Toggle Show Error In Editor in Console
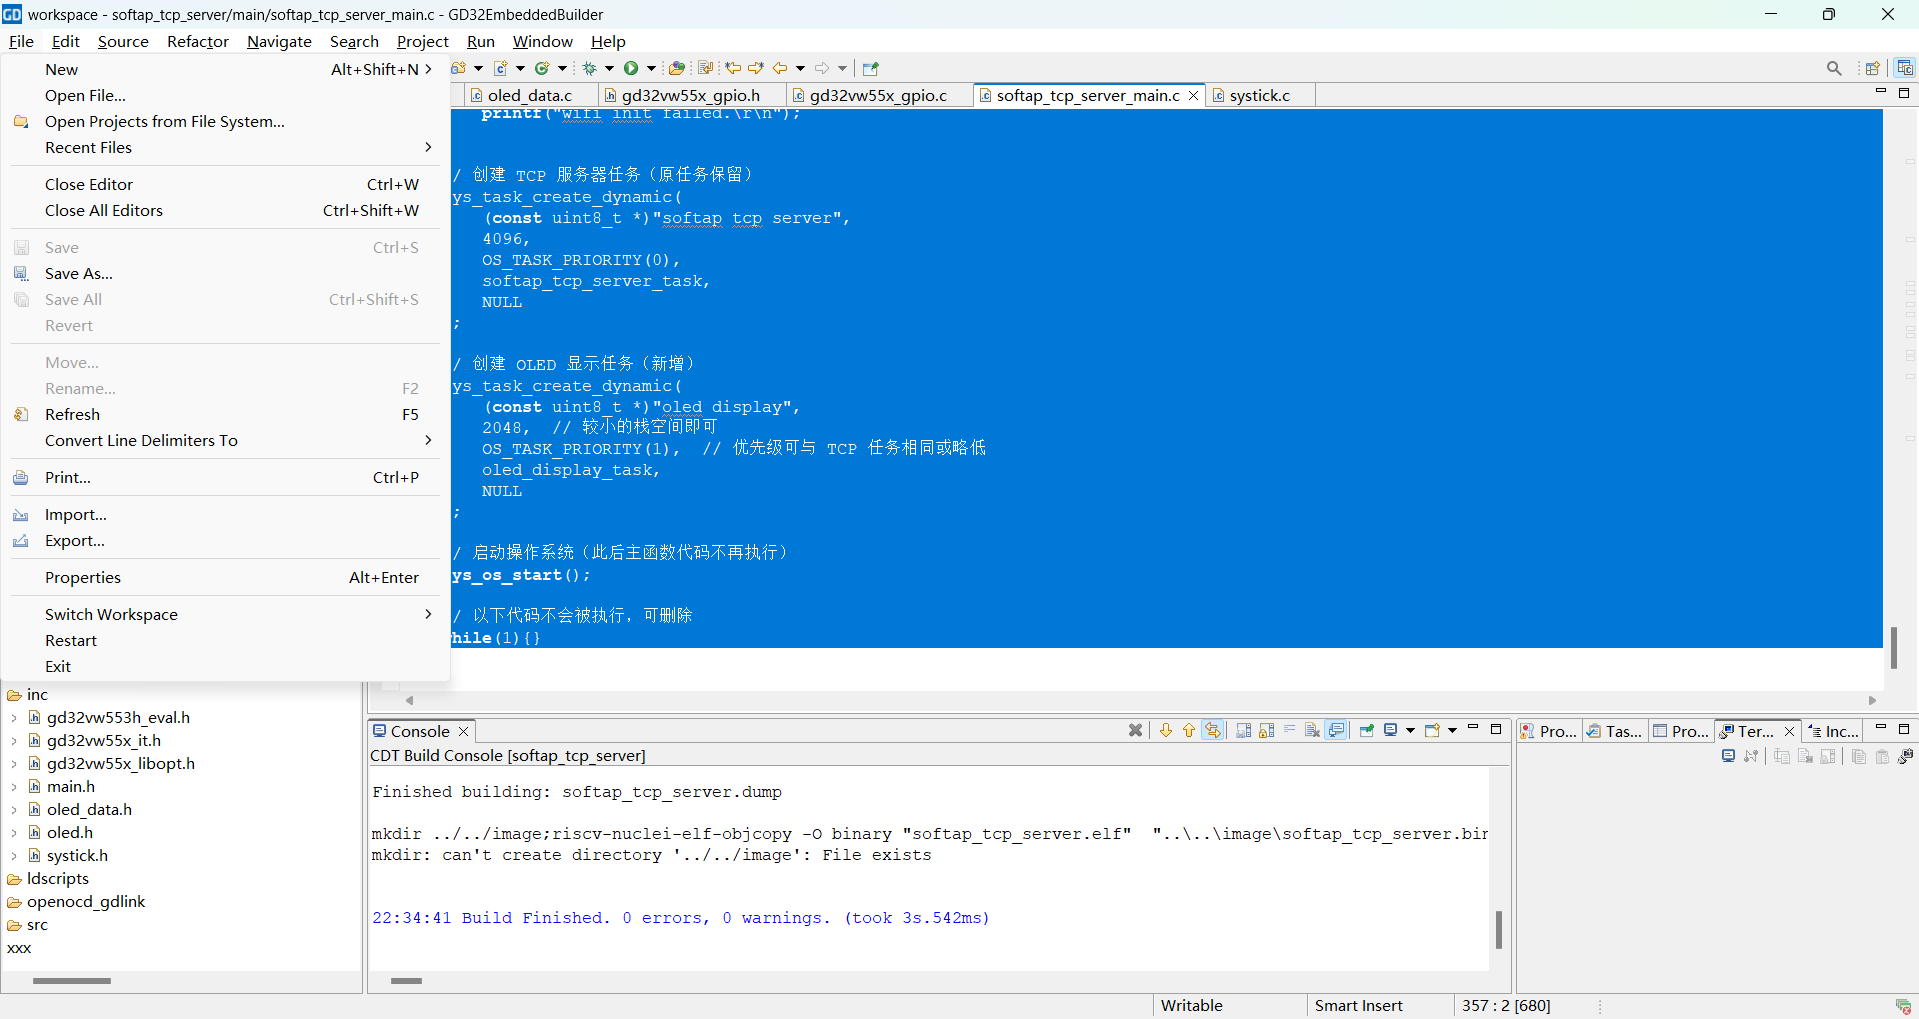The image size is (1919, 1019). click(x=1213, y=731)
